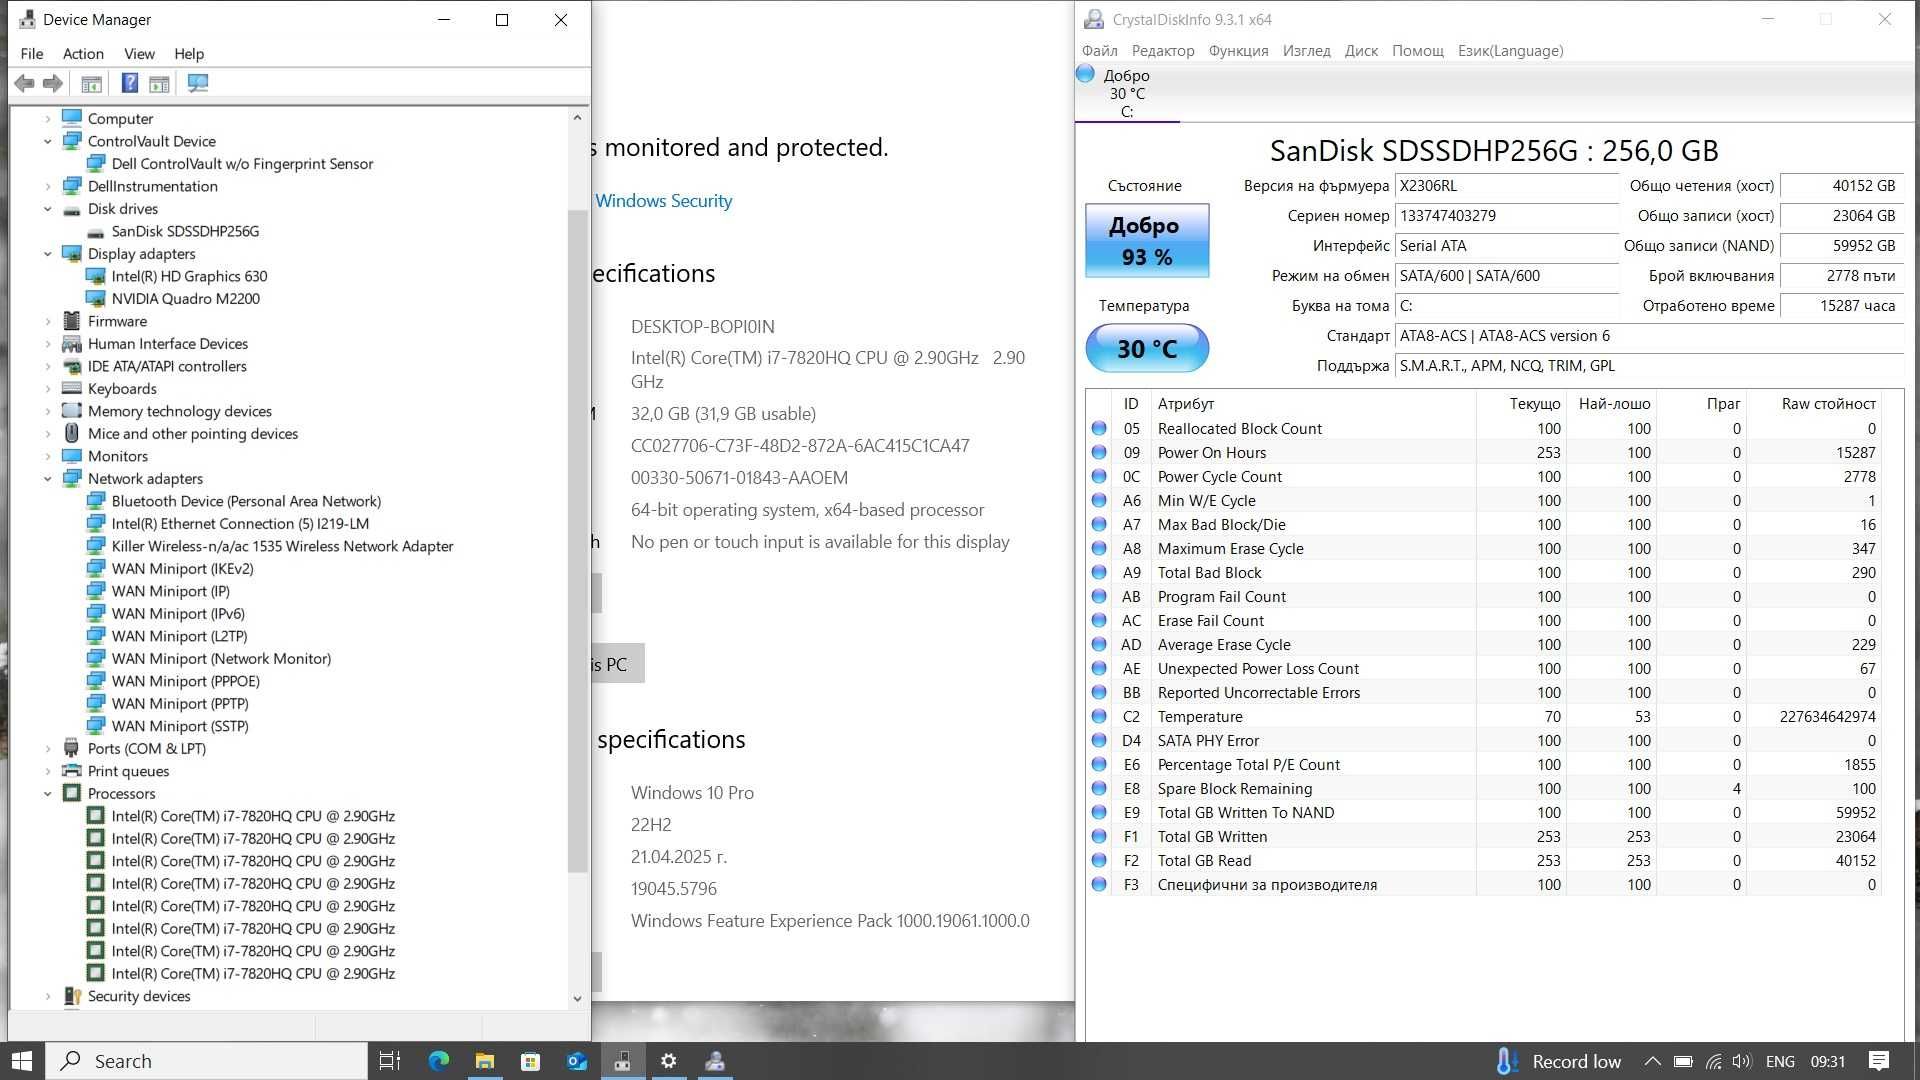
Task: Select Dell ControlVault w/o Fingerprint Sensor icon
Action: pos(96,164)
